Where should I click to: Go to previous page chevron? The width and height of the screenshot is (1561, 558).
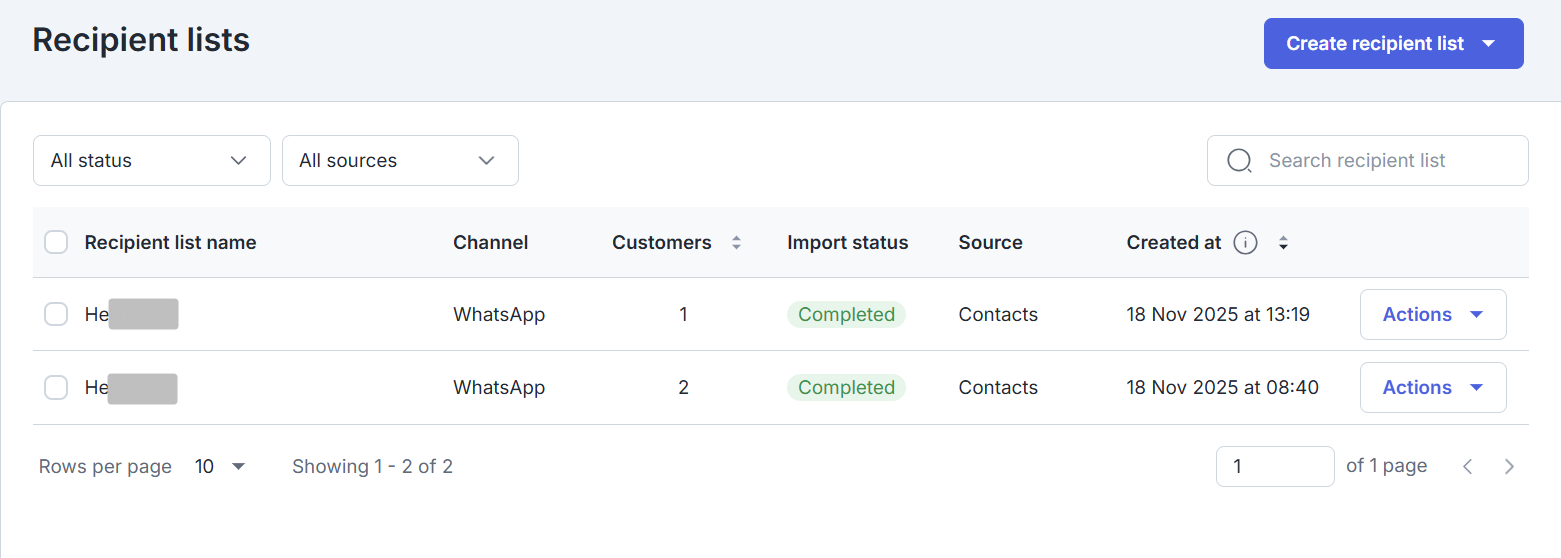(x=1468, y=466)
